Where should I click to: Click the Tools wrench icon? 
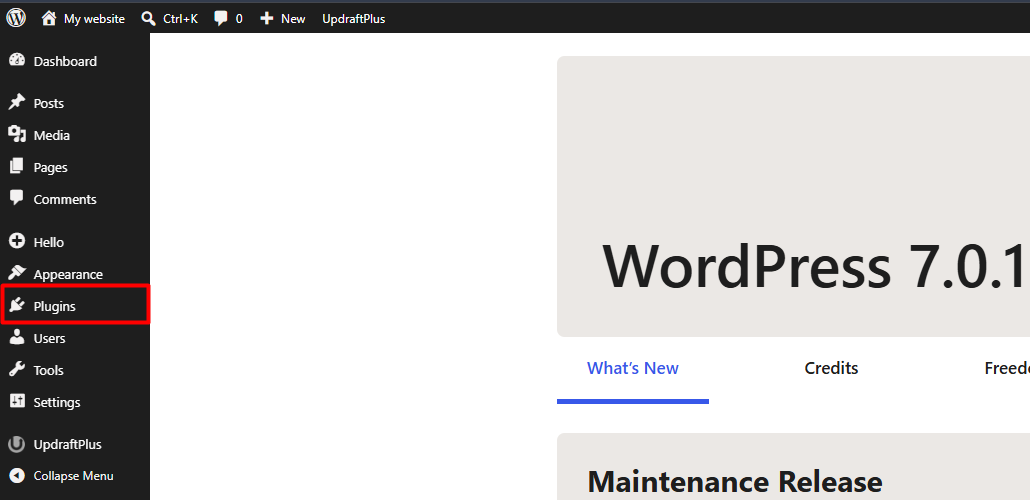tap(16, 369)
